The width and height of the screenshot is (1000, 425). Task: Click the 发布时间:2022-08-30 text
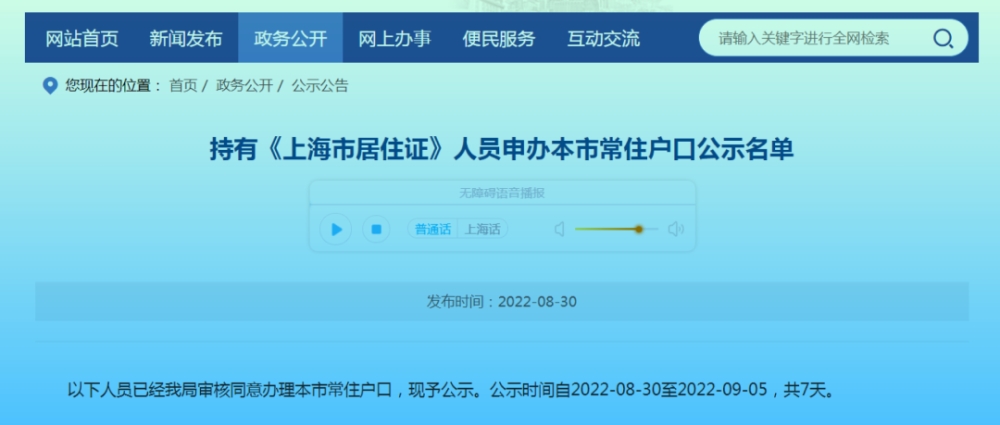click(501, 301)
